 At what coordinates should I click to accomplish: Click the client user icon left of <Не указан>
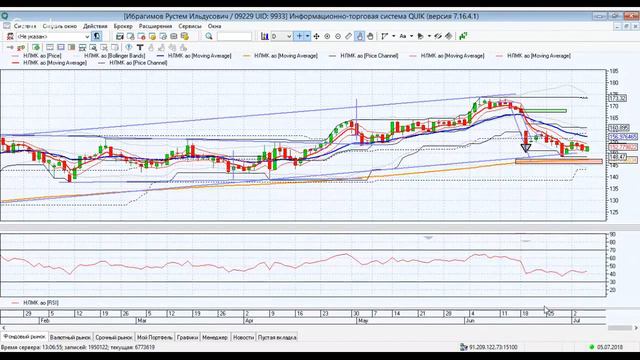point(10,36)
